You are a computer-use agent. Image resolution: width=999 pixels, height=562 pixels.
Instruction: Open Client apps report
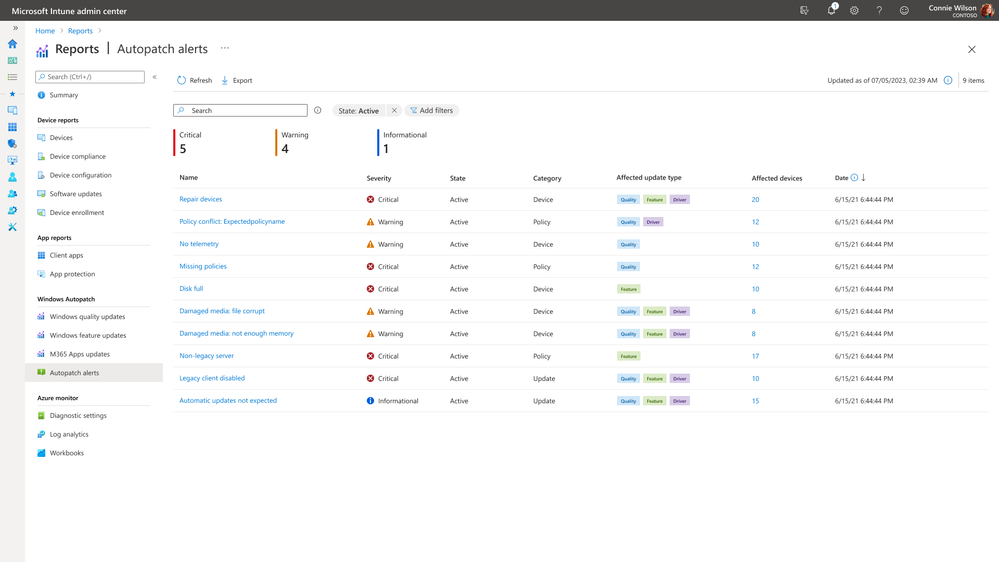click(66, 256)
